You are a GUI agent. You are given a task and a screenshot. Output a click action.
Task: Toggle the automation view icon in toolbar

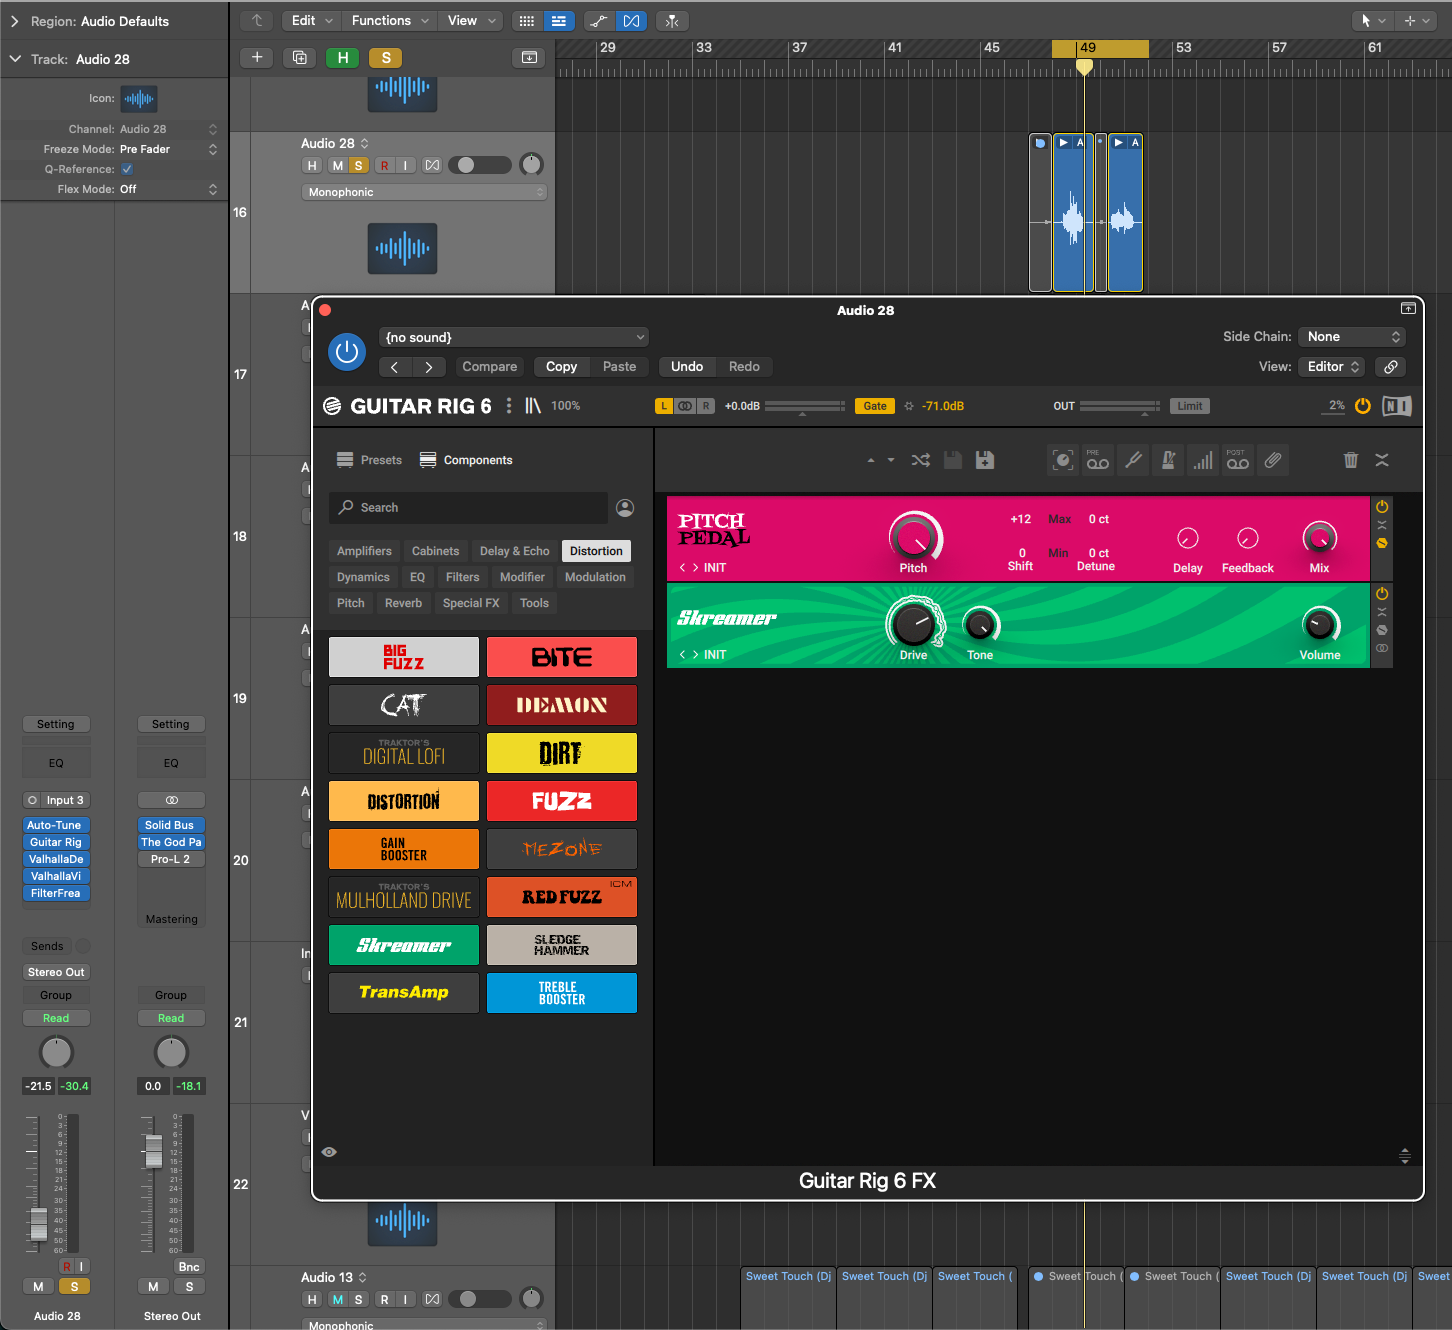(598, 21)
